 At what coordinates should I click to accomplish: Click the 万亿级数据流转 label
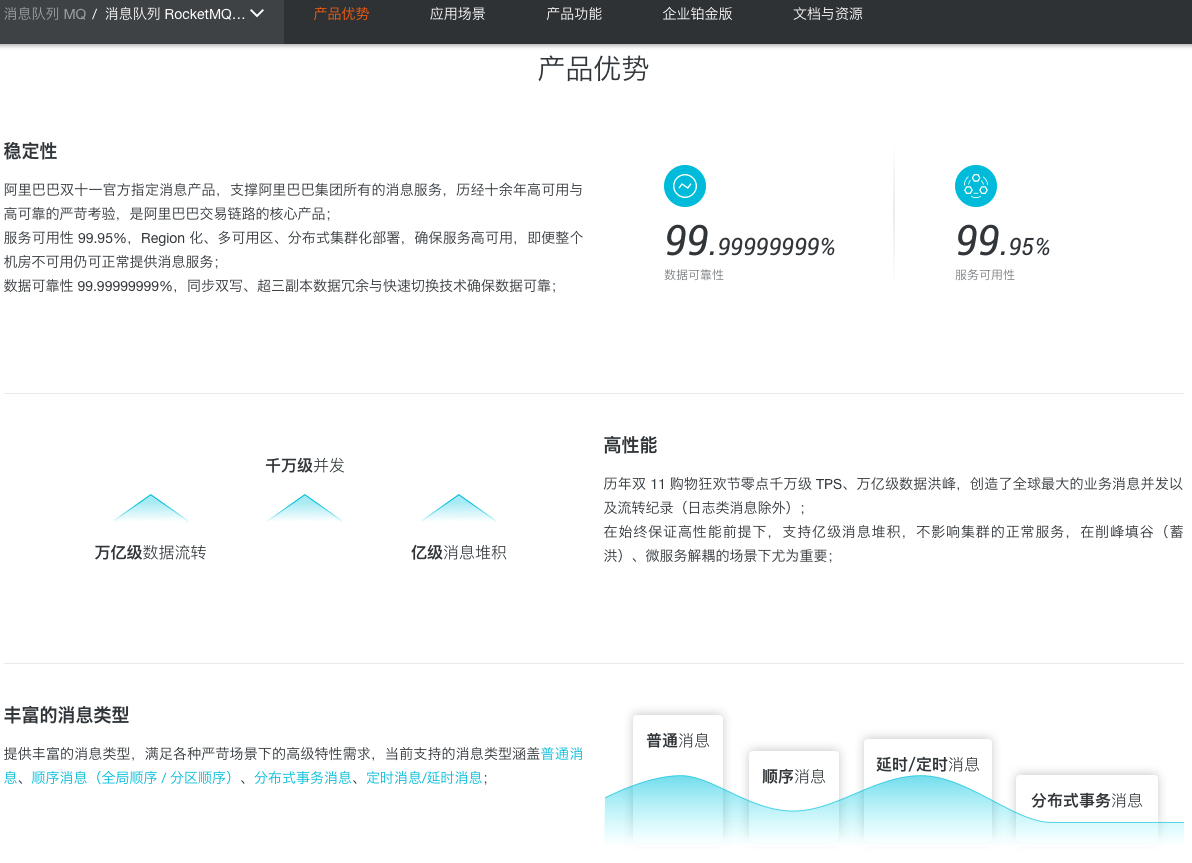click(151, 552)
